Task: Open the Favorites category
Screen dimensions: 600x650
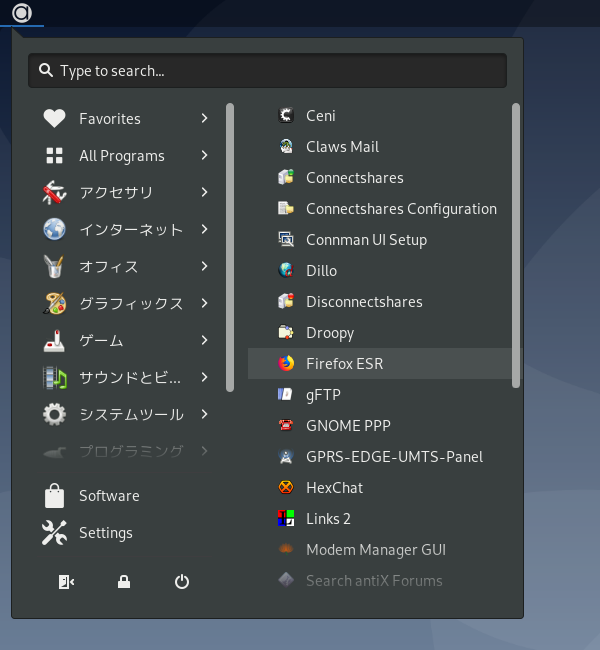Action: 125,119
